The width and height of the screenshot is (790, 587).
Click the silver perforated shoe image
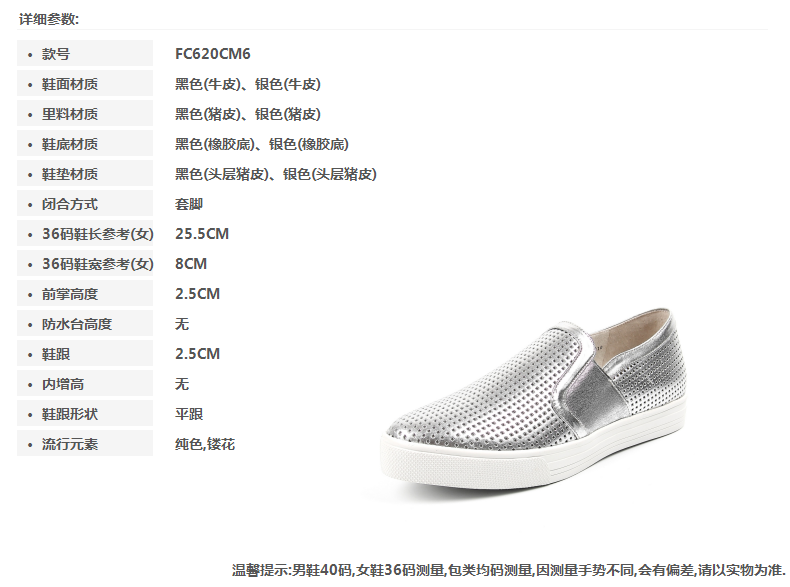(533, 399)
